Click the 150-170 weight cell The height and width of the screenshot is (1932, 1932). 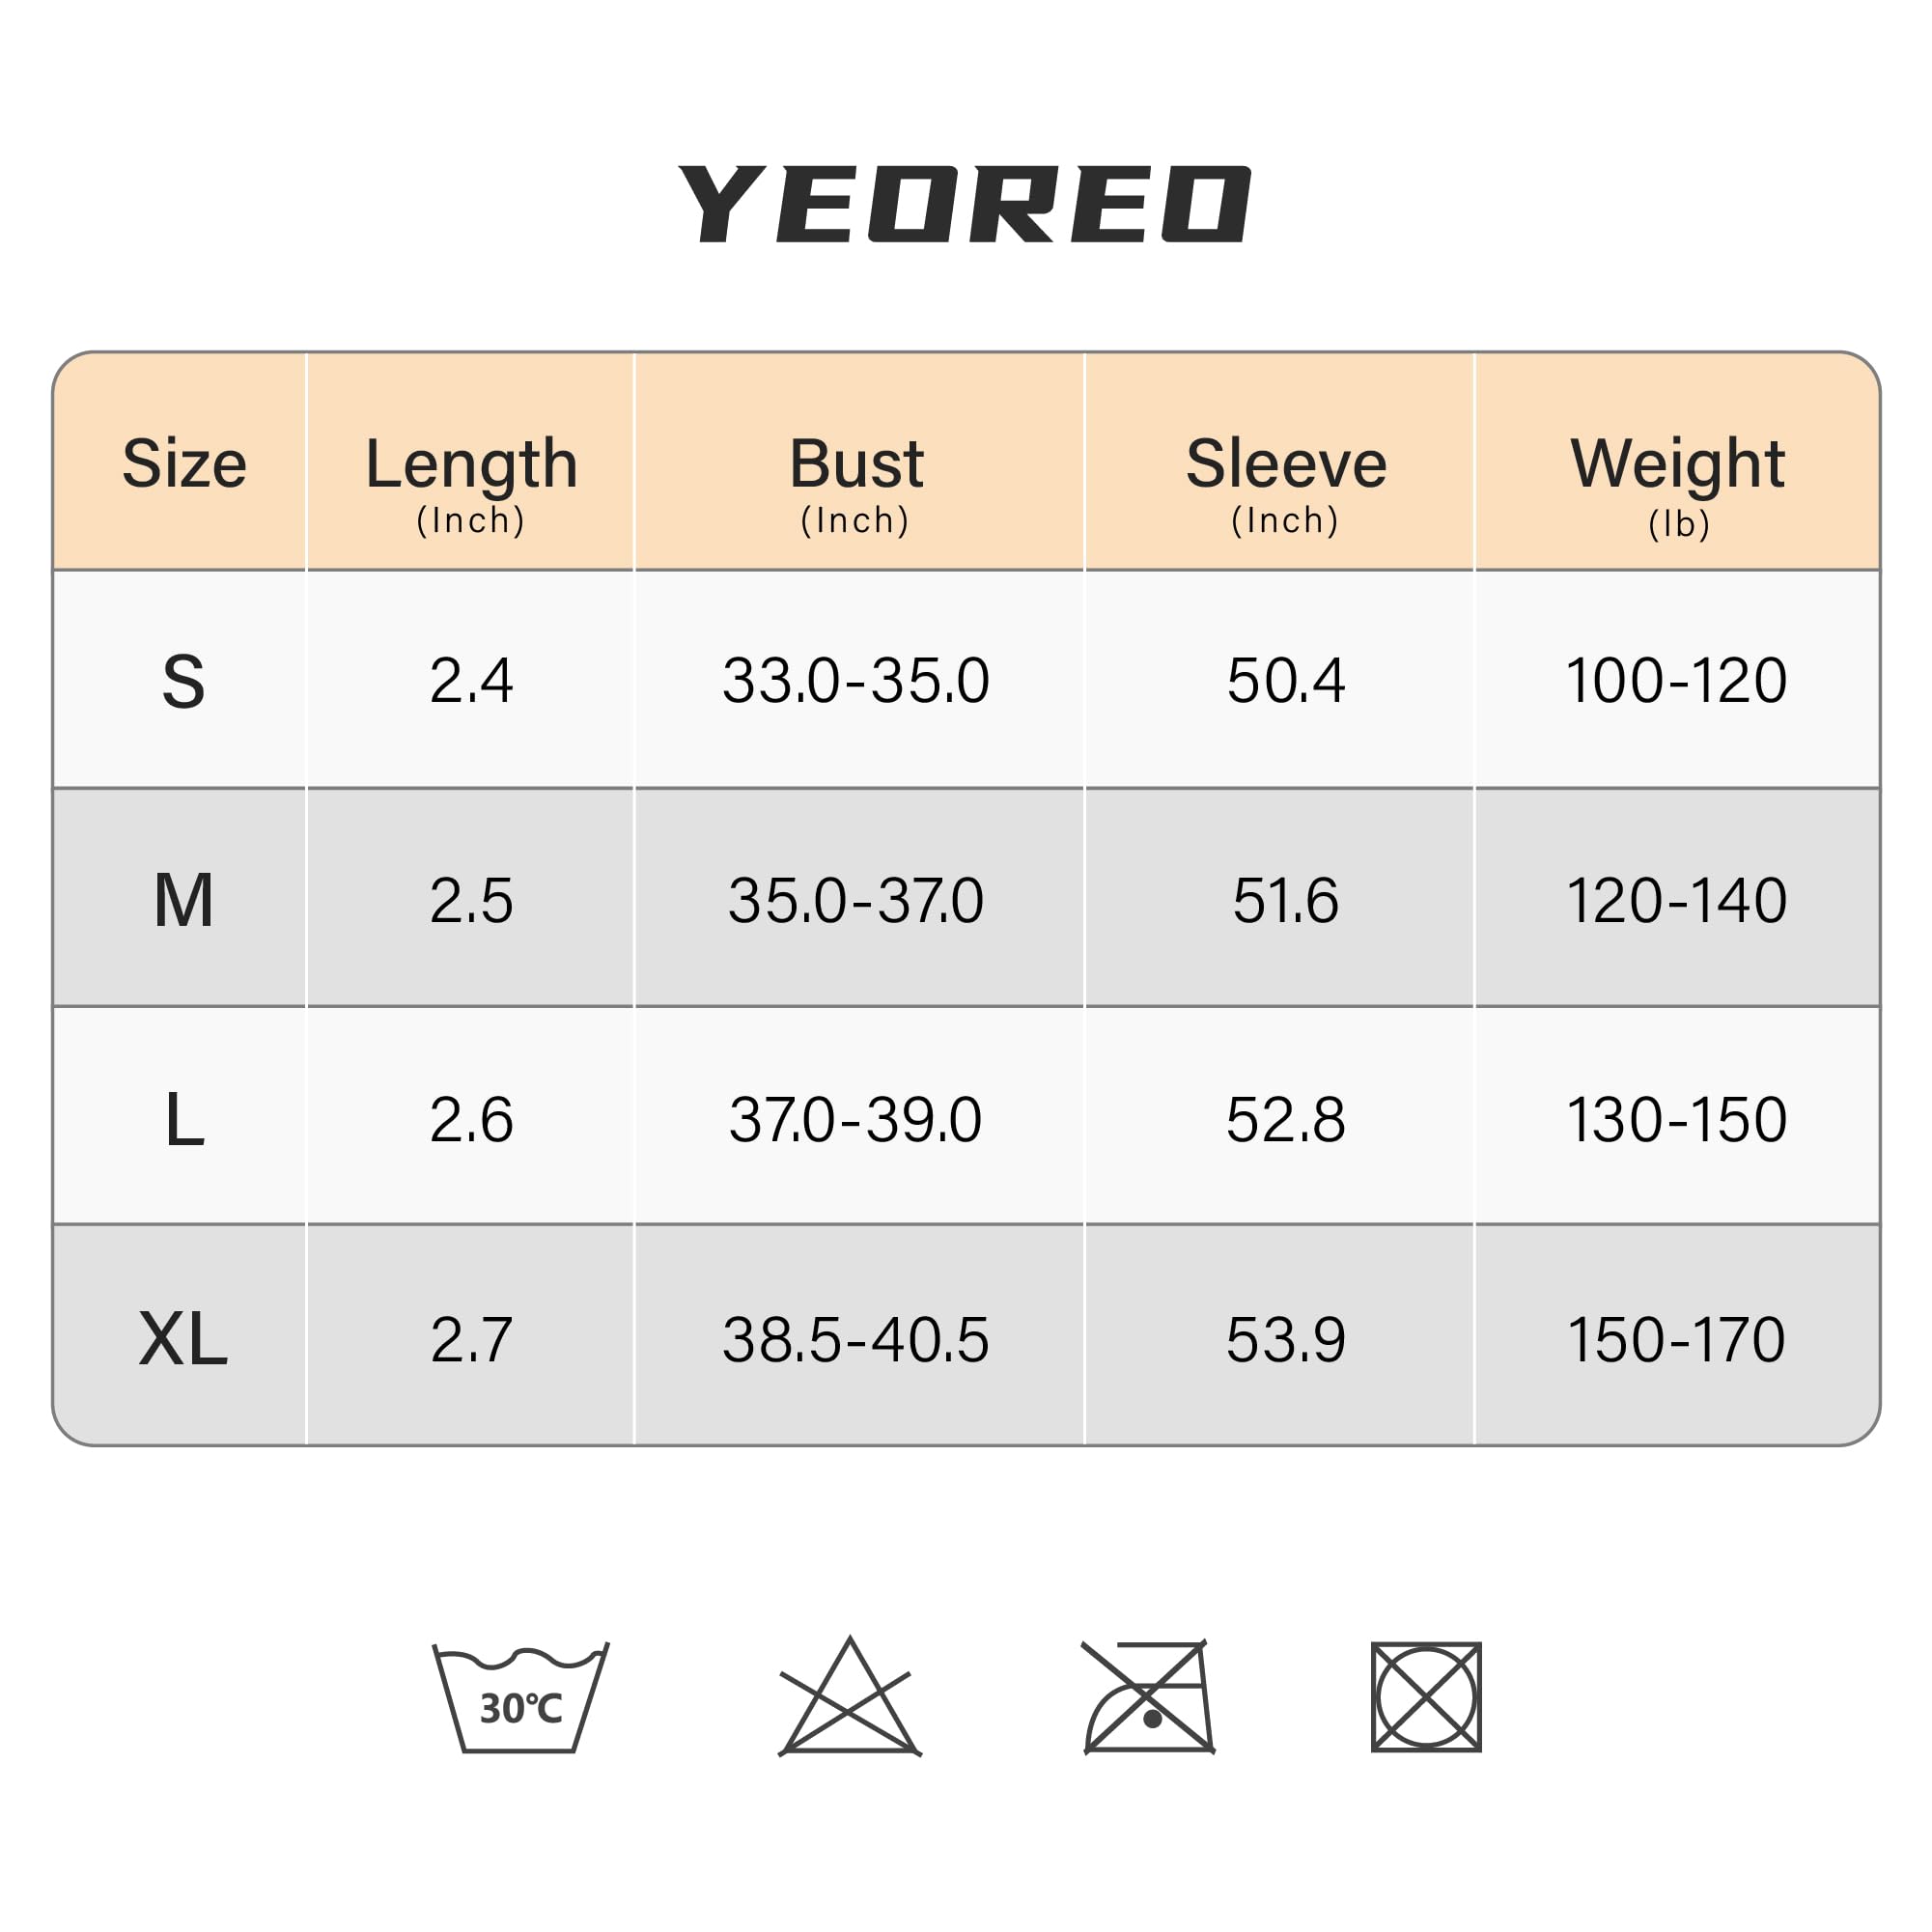click(x=1677, y=1339)
